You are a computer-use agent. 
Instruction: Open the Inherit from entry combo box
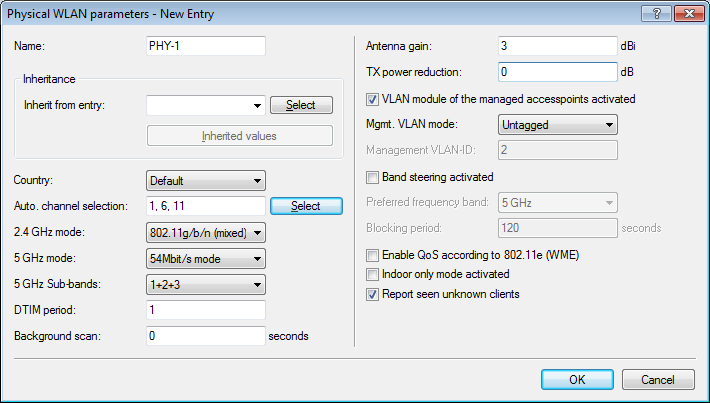[205, 105]
